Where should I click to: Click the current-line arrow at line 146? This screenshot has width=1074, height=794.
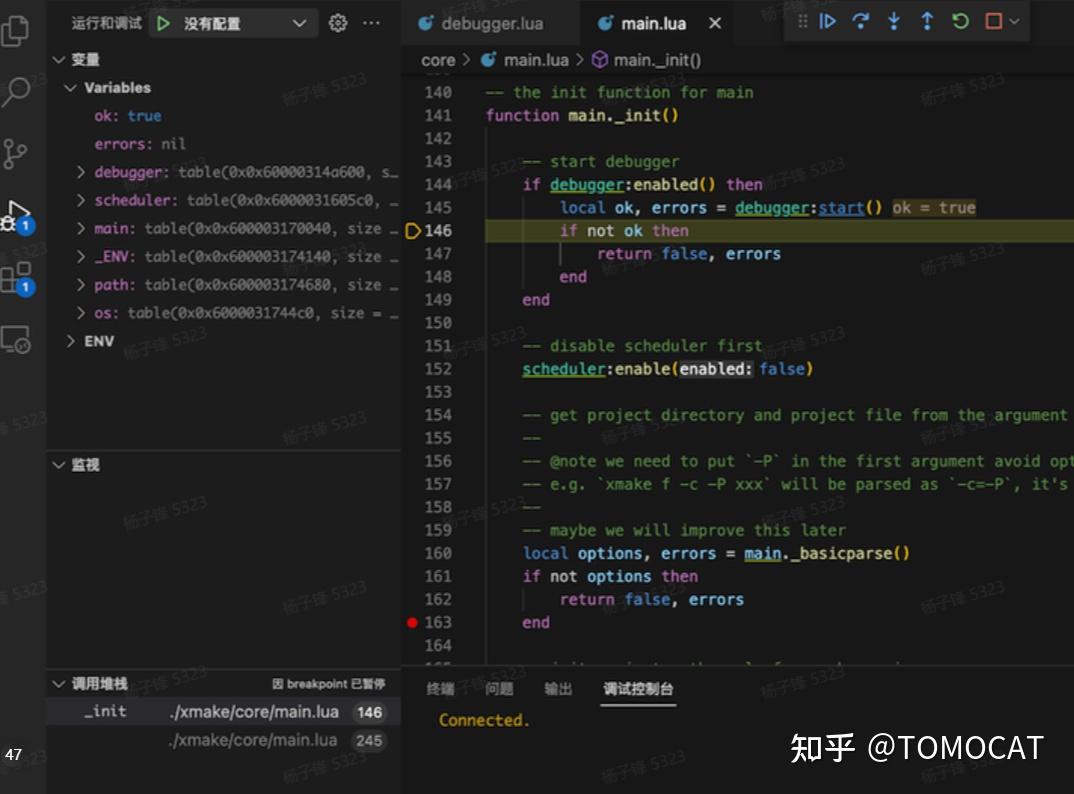[412, 231]
